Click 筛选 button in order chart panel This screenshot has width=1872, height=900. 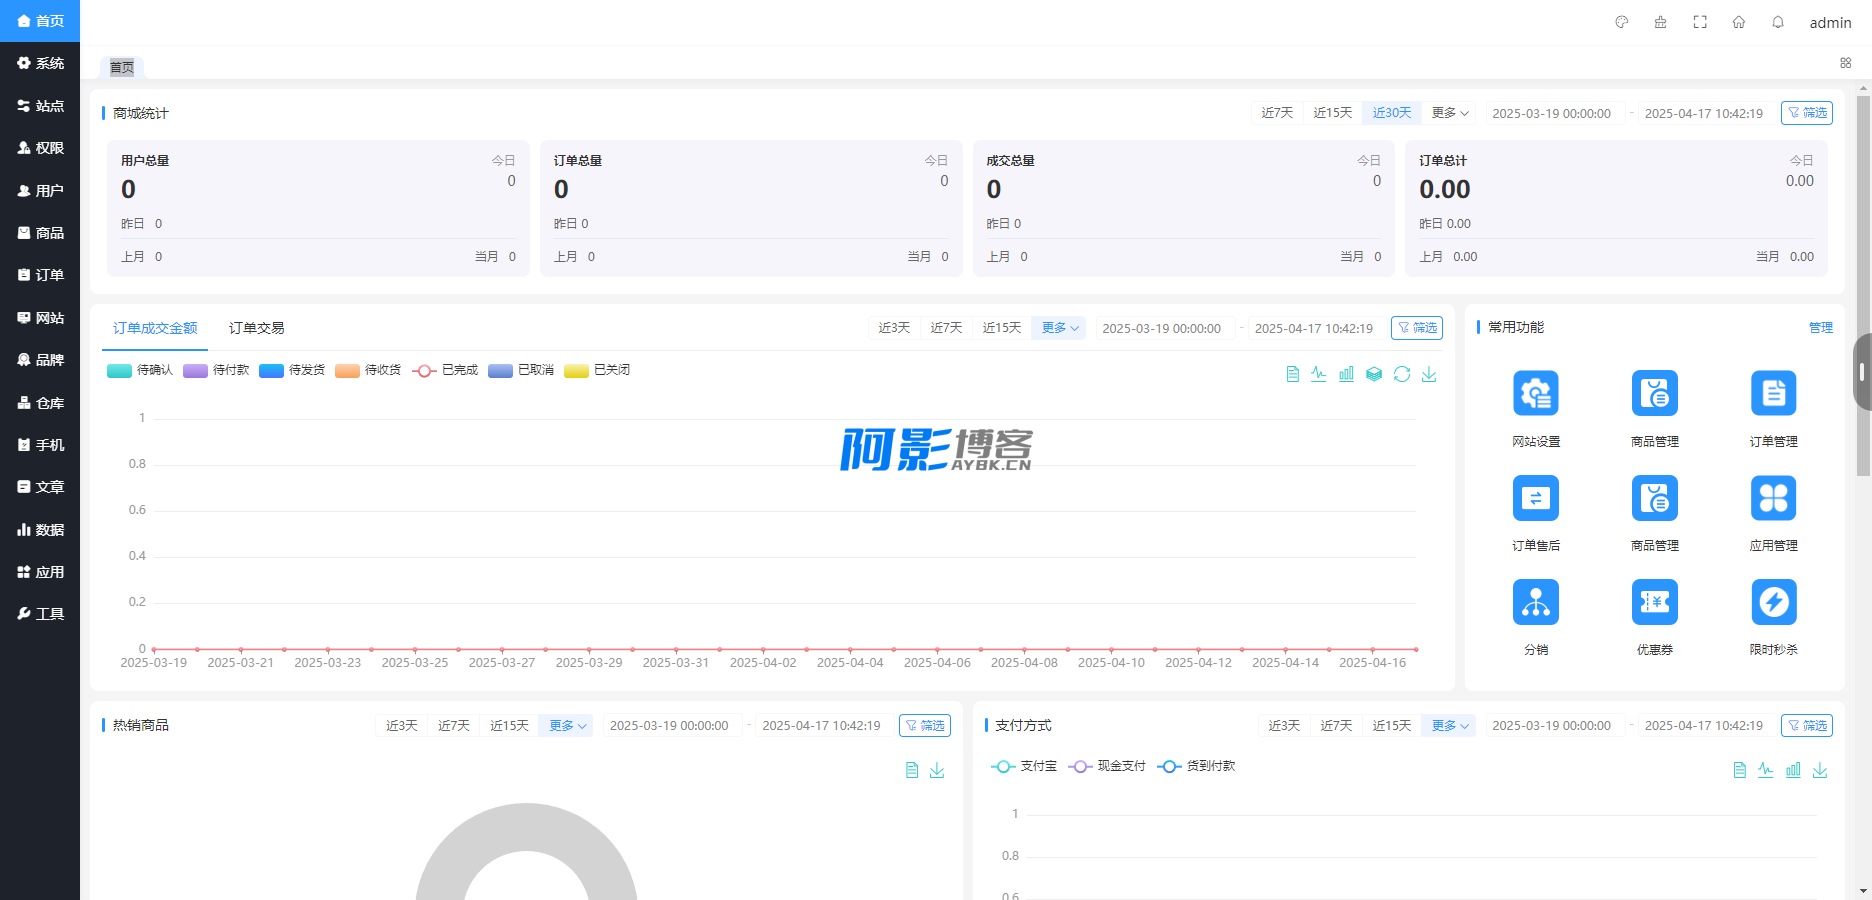[x=1417, y=328]
